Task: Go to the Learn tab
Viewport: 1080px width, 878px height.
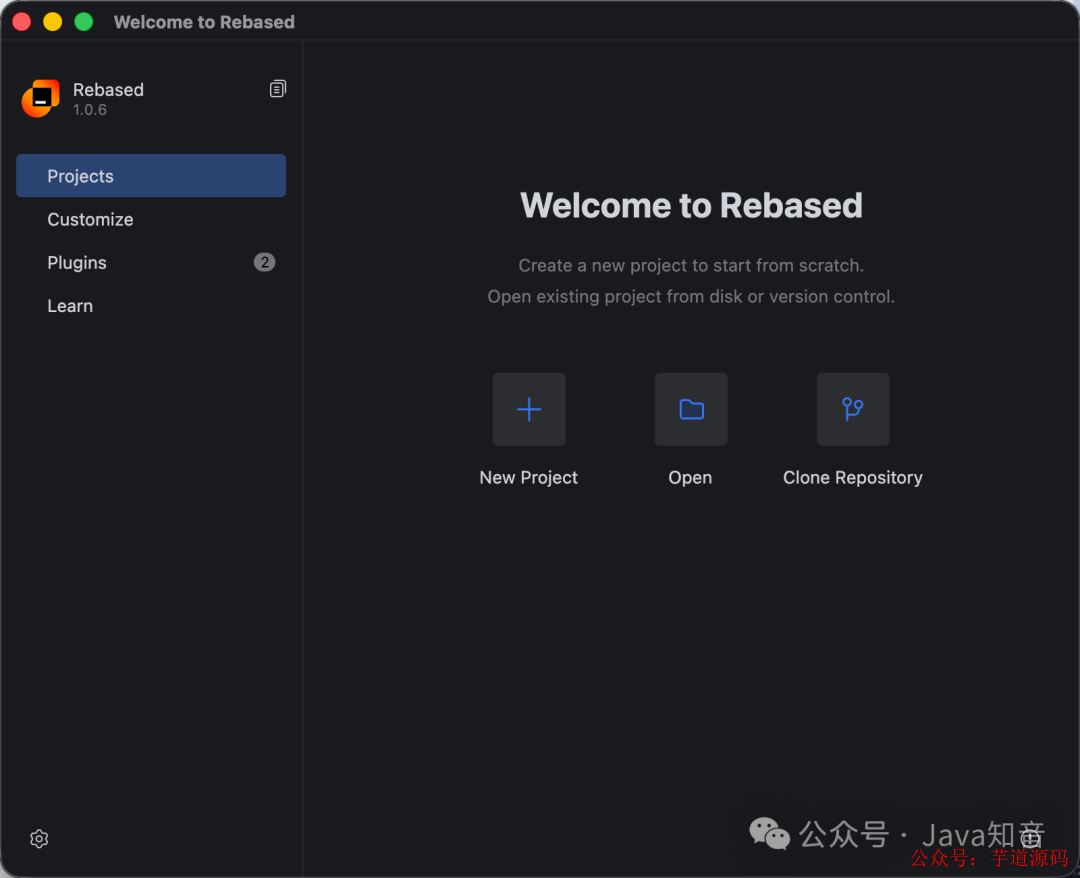Action: (151, 306)
